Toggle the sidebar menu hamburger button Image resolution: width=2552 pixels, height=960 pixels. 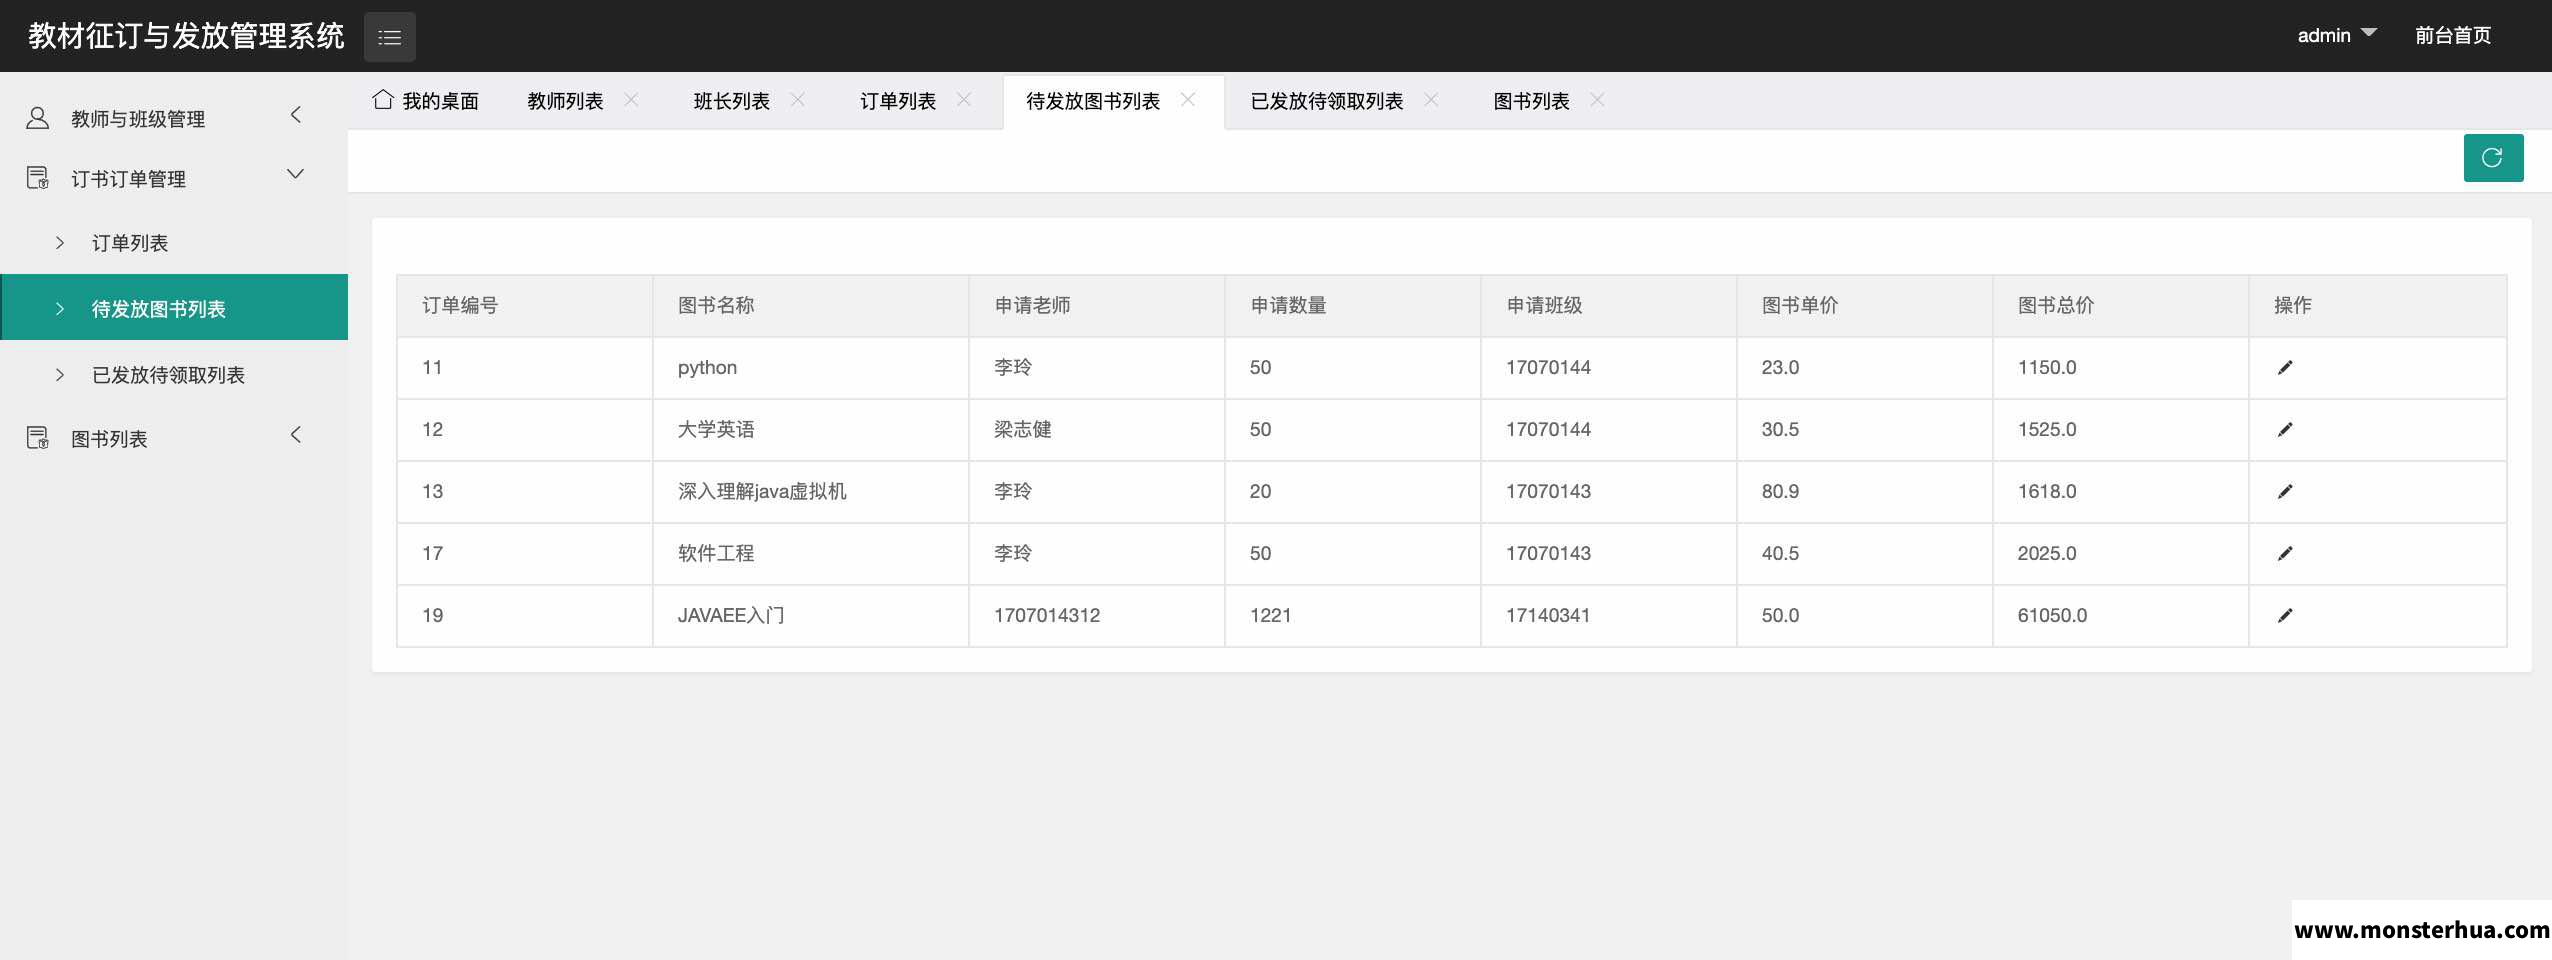tap(389, 37)
